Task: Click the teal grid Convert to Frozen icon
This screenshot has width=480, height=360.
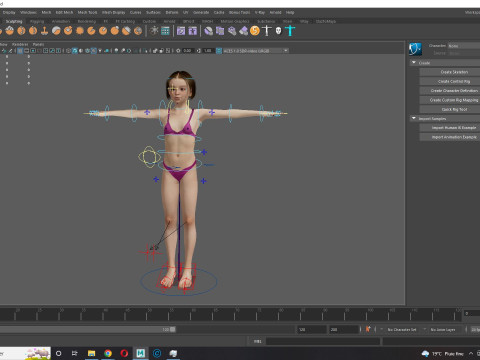Action: point(165,31)
